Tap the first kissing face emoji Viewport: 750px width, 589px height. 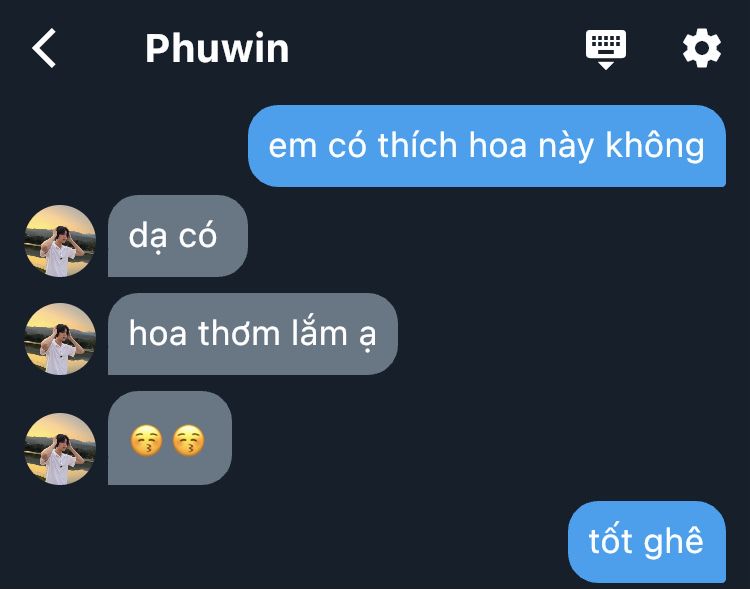tap(146, 440)
